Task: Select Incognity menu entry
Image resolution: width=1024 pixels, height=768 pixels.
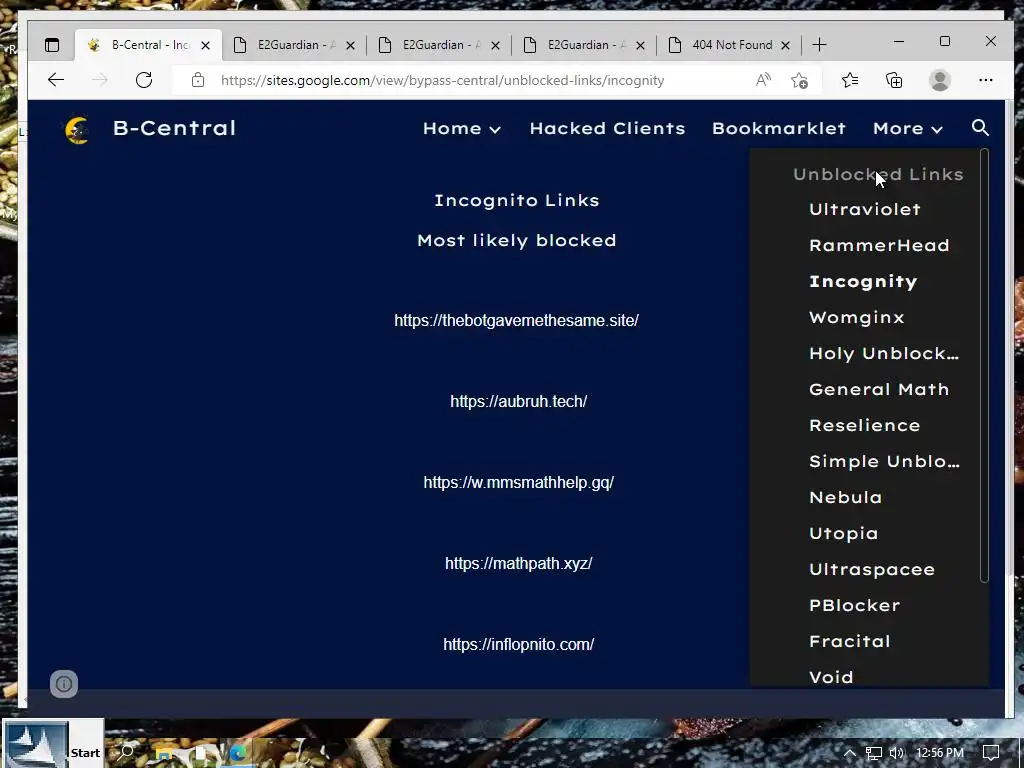Action: (863, 281)
